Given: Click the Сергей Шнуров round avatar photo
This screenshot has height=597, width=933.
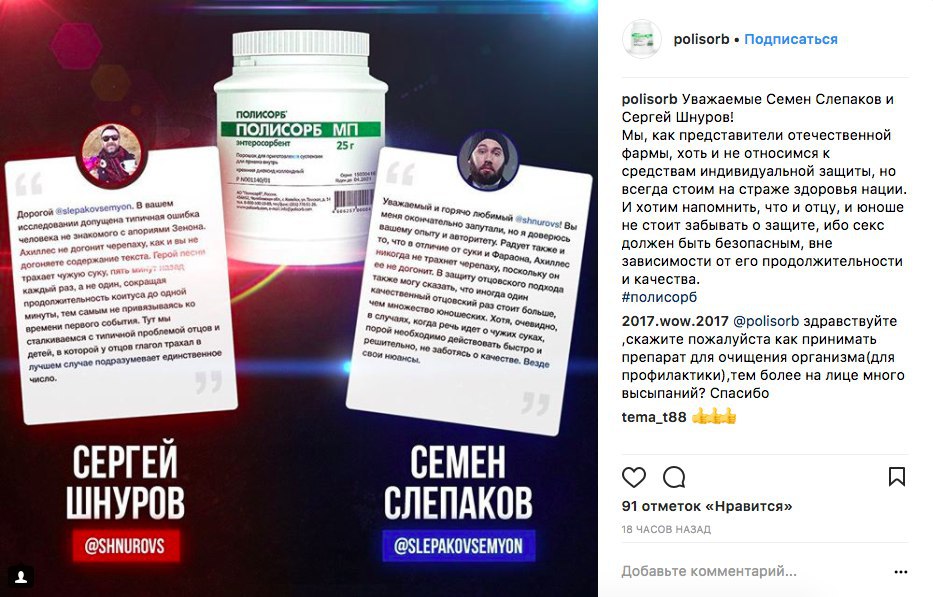Looking at the screenshot, I should (x=111, y=155).
